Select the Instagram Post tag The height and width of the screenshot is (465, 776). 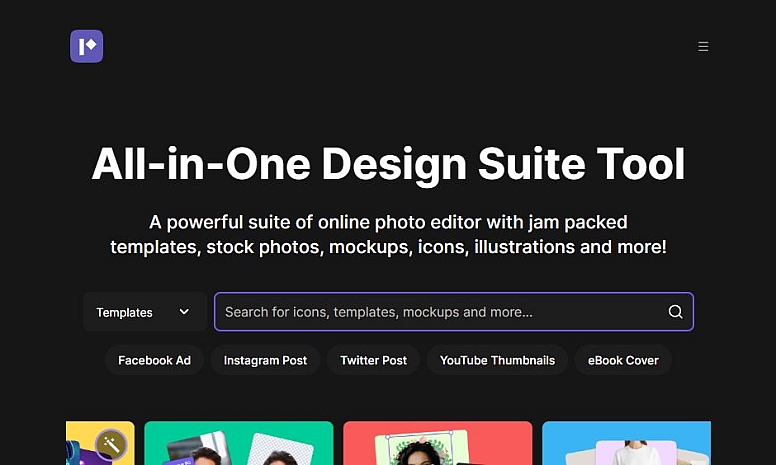click(265, 360)
